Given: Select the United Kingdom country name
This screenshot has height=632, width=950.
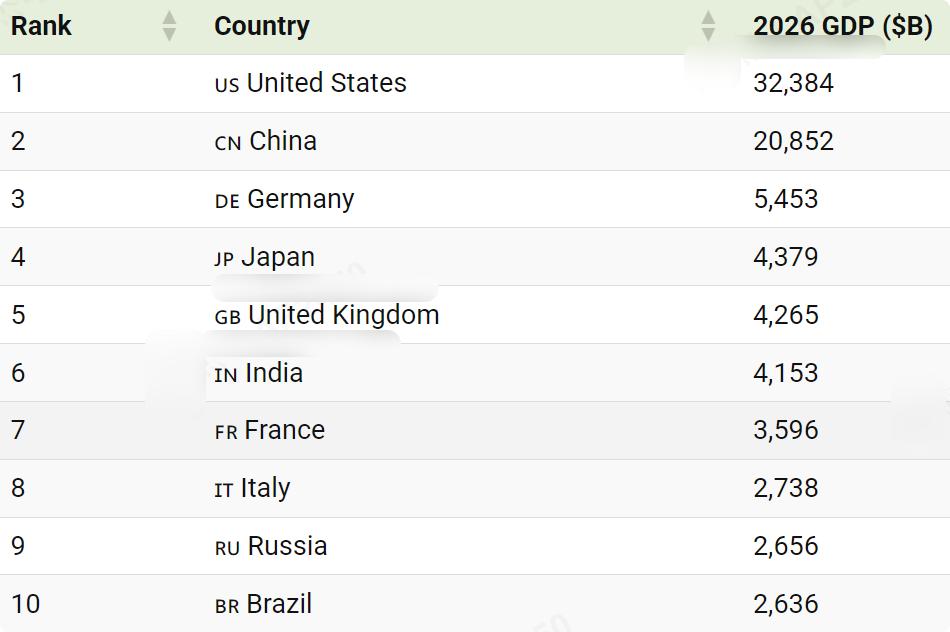Looking at the screenshot, I should pyautogui.click(x=344, y=314).
